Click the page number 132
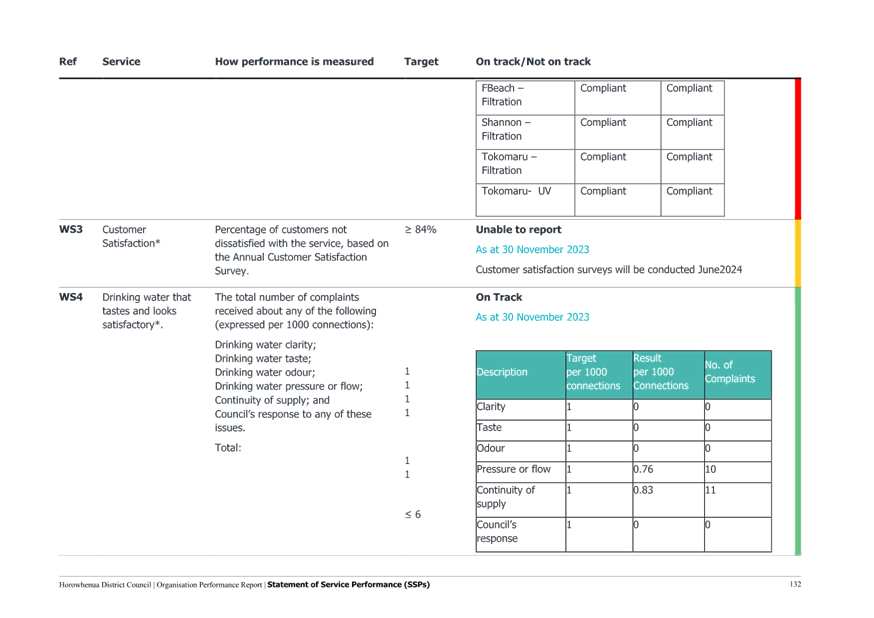 [x=795, y=584]
